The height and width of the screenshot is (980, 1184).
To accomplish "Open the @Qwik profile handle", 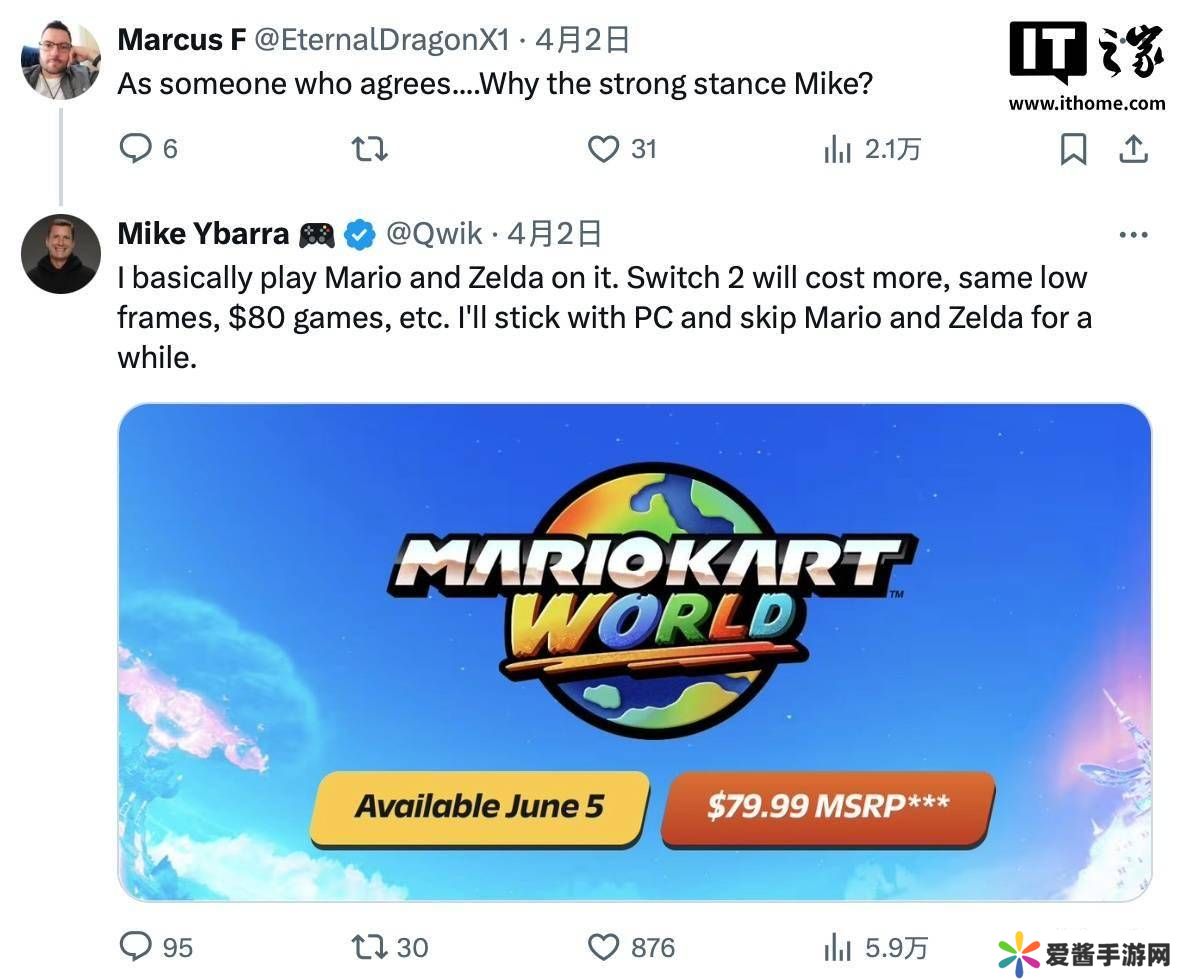I will pos(433,233).
